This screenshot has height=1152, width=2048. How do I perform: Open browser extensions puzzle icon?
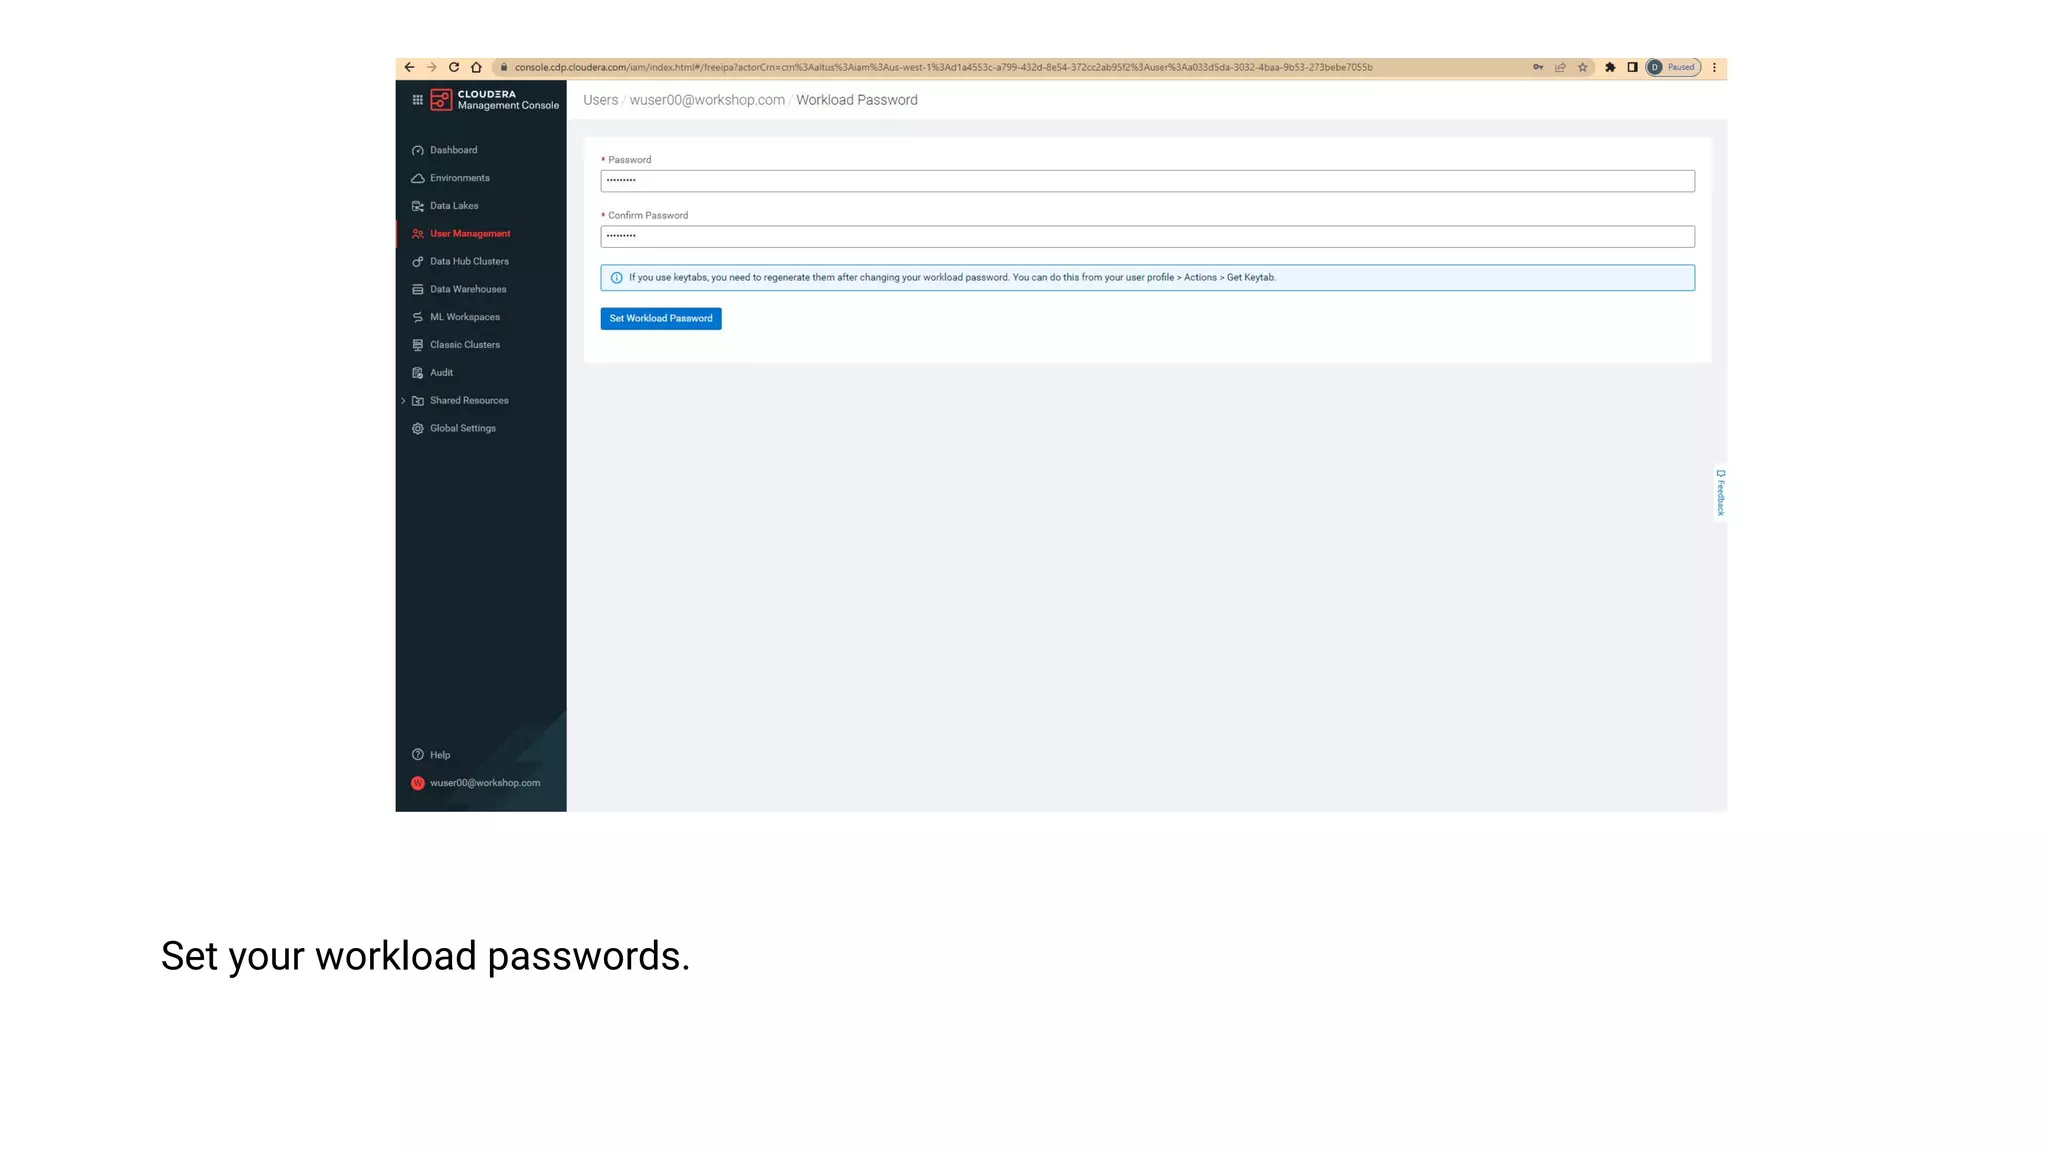(1610, 68)
